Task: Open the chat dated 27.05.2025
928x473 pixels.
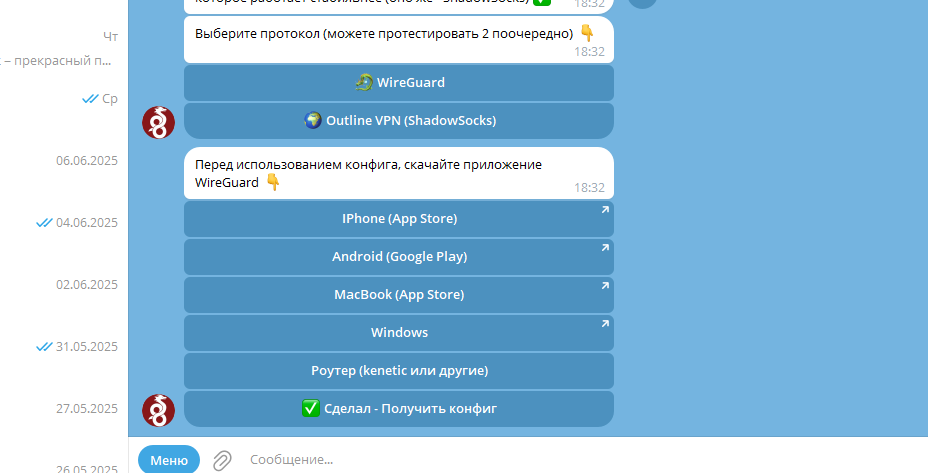Action: tap(64, 408)
